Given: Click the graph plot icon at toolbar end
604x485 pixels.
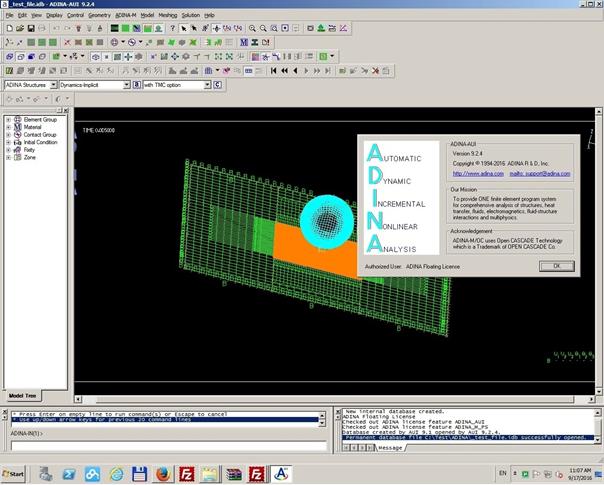Looking at the screenshot, I should point(343,28).
